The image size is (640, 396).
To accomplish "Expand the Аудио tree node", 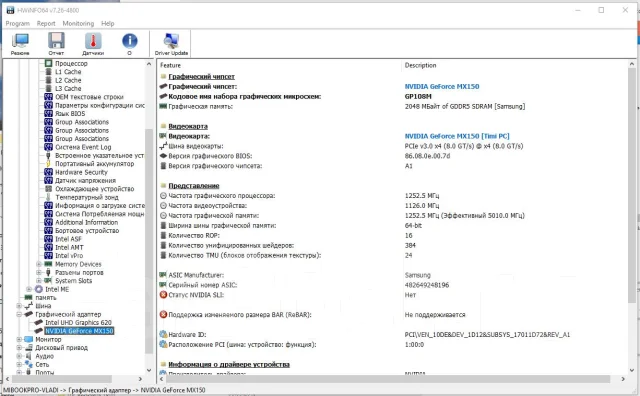I will click(19, 356).
